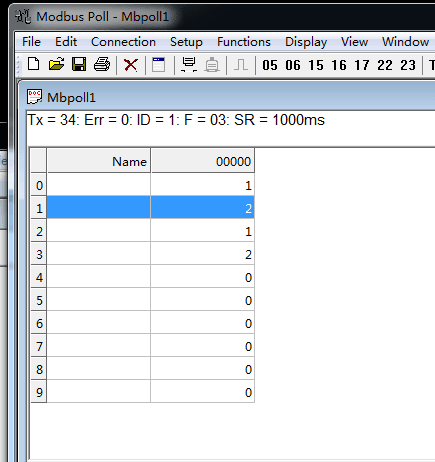This screenshot has height=462, width=435.
Task: Click value cell of register 8
Action: pyautogui.click(x=203, y=369)
